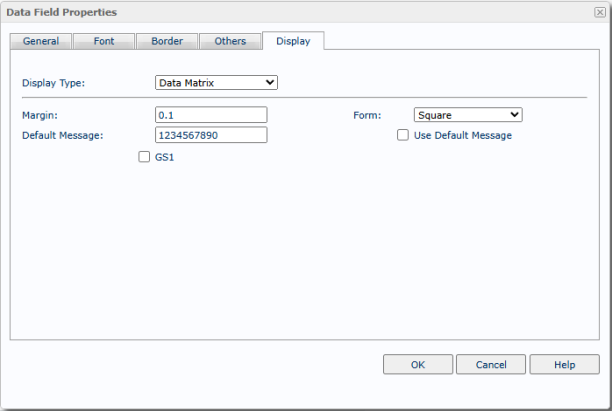Screen dimensions: 612x411
Task: Click the Form label text
Action: (x=367, y=115)
